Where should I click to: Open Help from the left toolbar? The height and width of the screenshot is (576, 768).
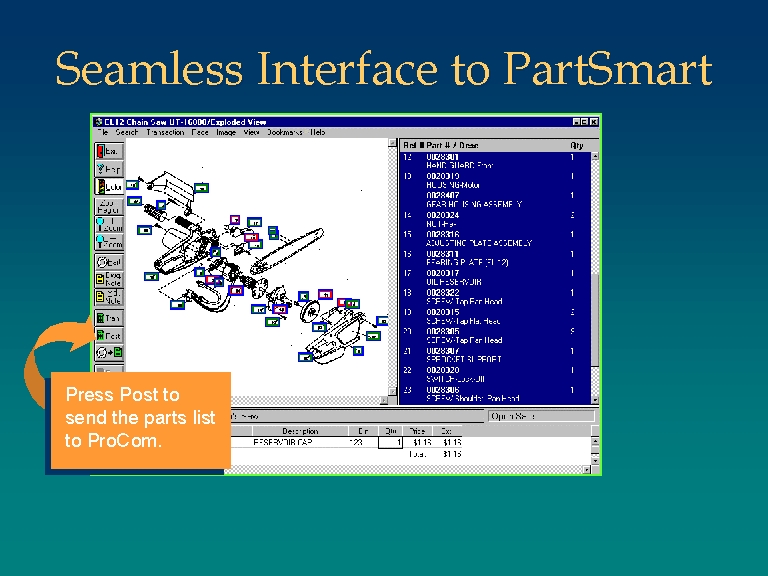click(x=109, y=169)
